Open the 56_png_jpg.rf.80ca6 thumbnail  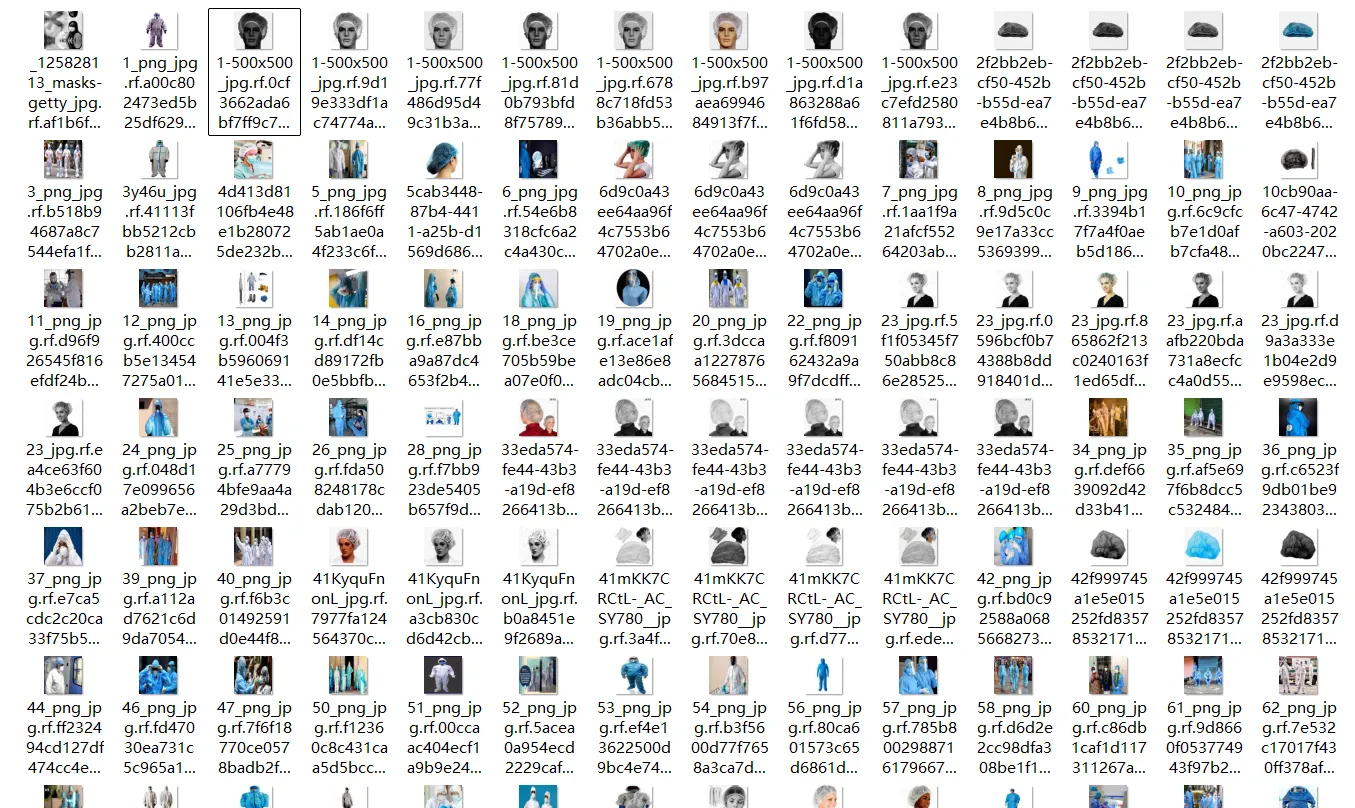(825, 676)
